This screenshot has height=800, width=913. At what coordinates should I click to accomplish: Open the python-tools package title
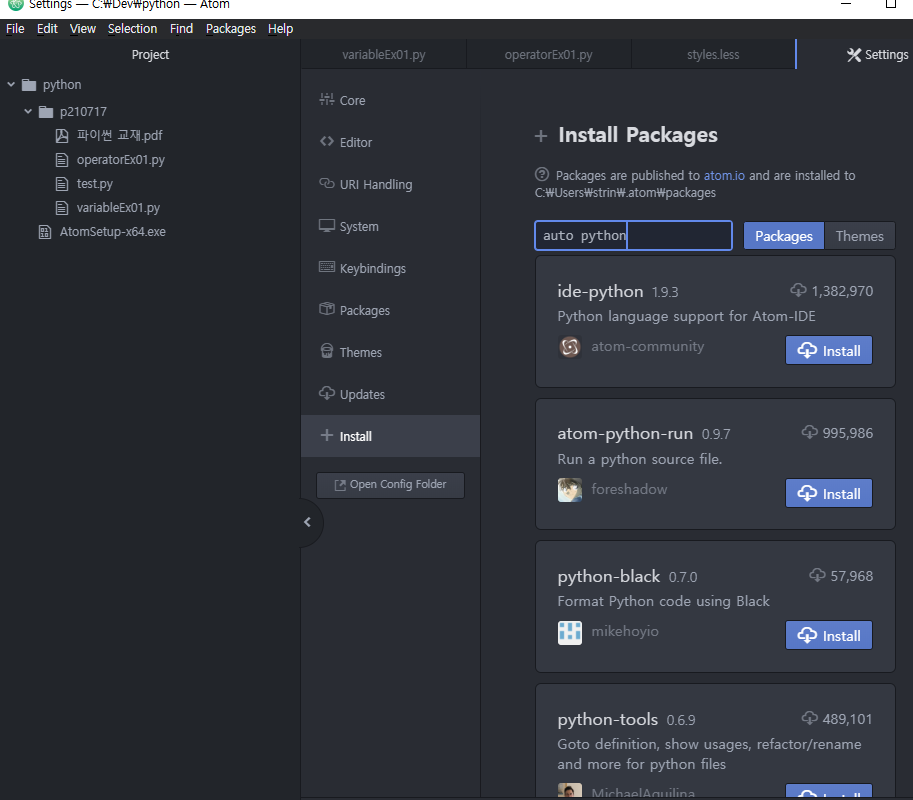click(x=607, y=719)
